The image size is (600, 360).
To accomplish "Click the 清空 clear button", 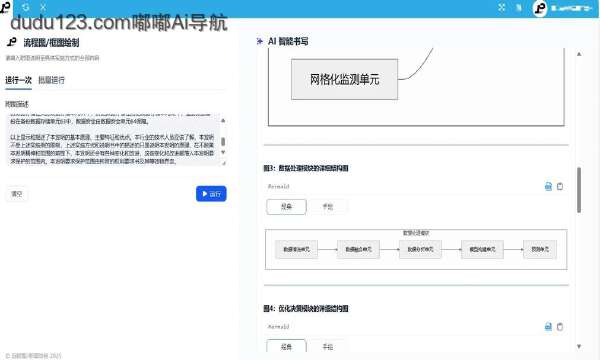I will click(x=17, y=194).
